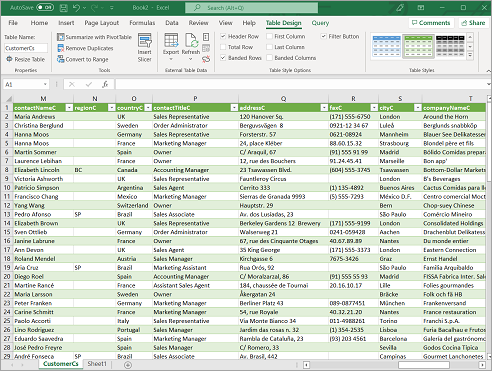Select the black table style swatch

[x=450, y=46]
